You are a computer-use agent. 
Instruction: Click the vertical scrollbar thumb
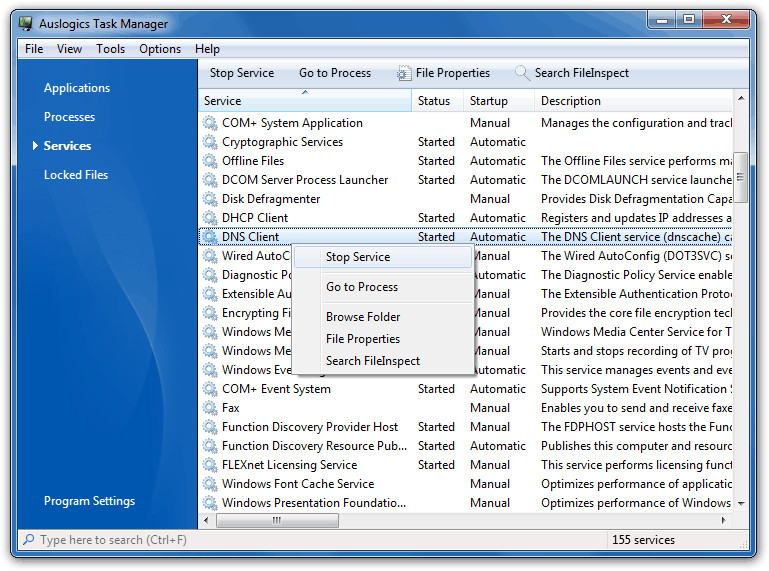[x=741, y=177]
